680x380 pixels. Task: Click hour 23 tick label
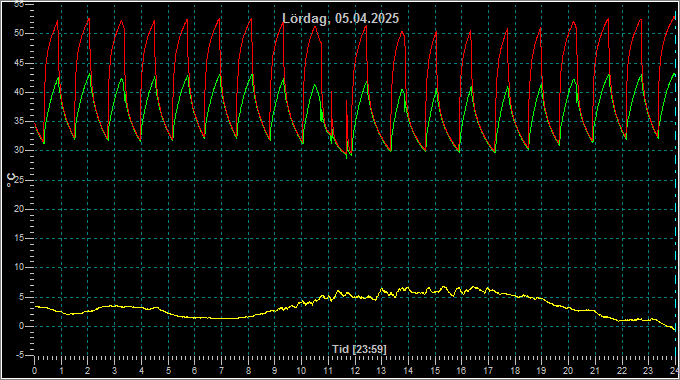pyautogui.click(x=648, y=371)
